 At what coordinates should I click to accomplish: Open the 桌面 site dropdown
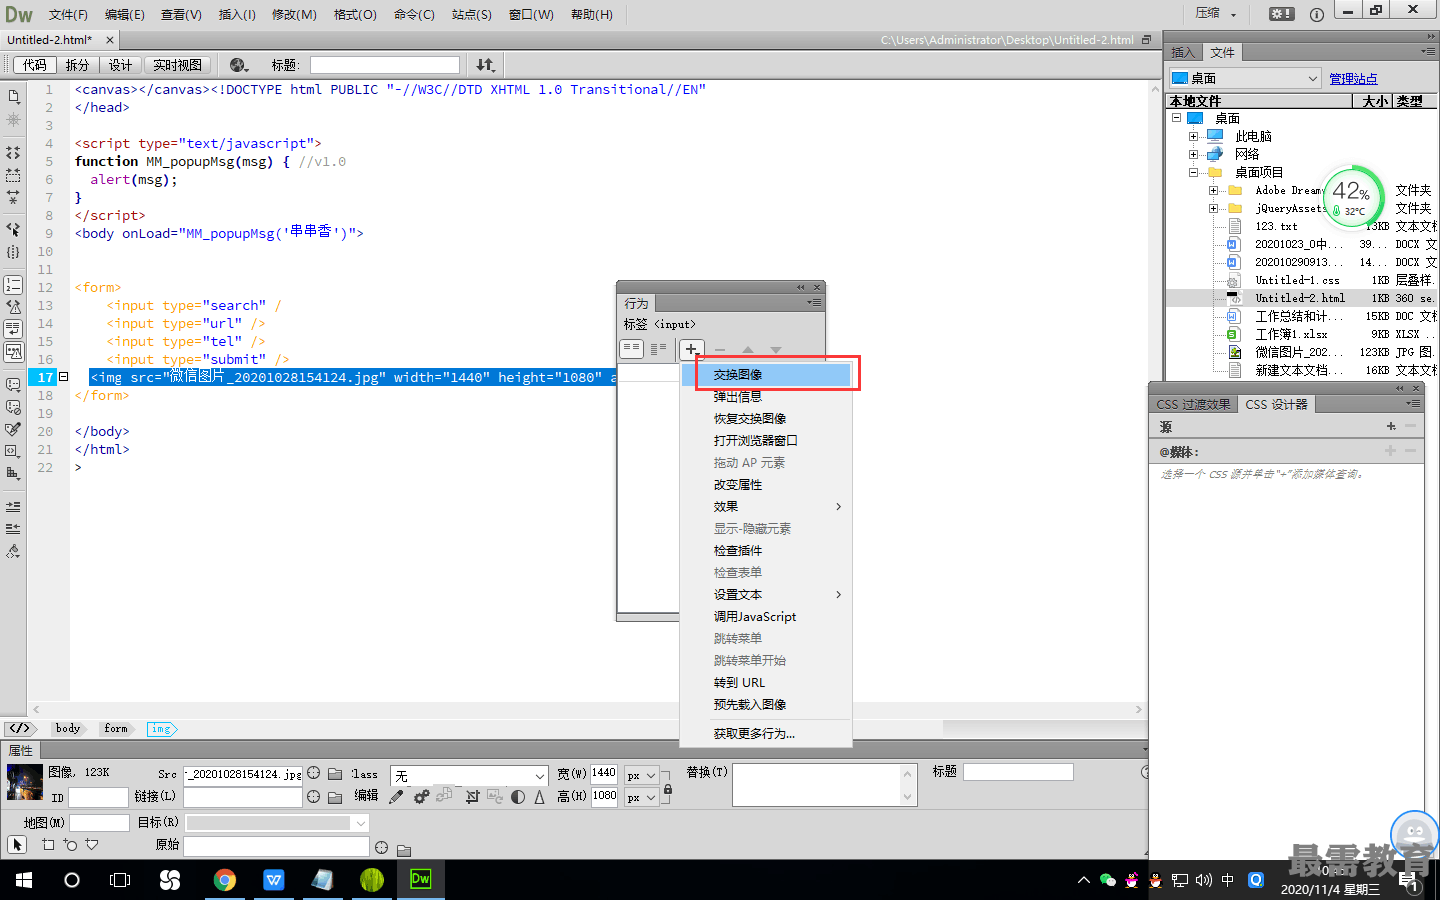pos(1245,78)
